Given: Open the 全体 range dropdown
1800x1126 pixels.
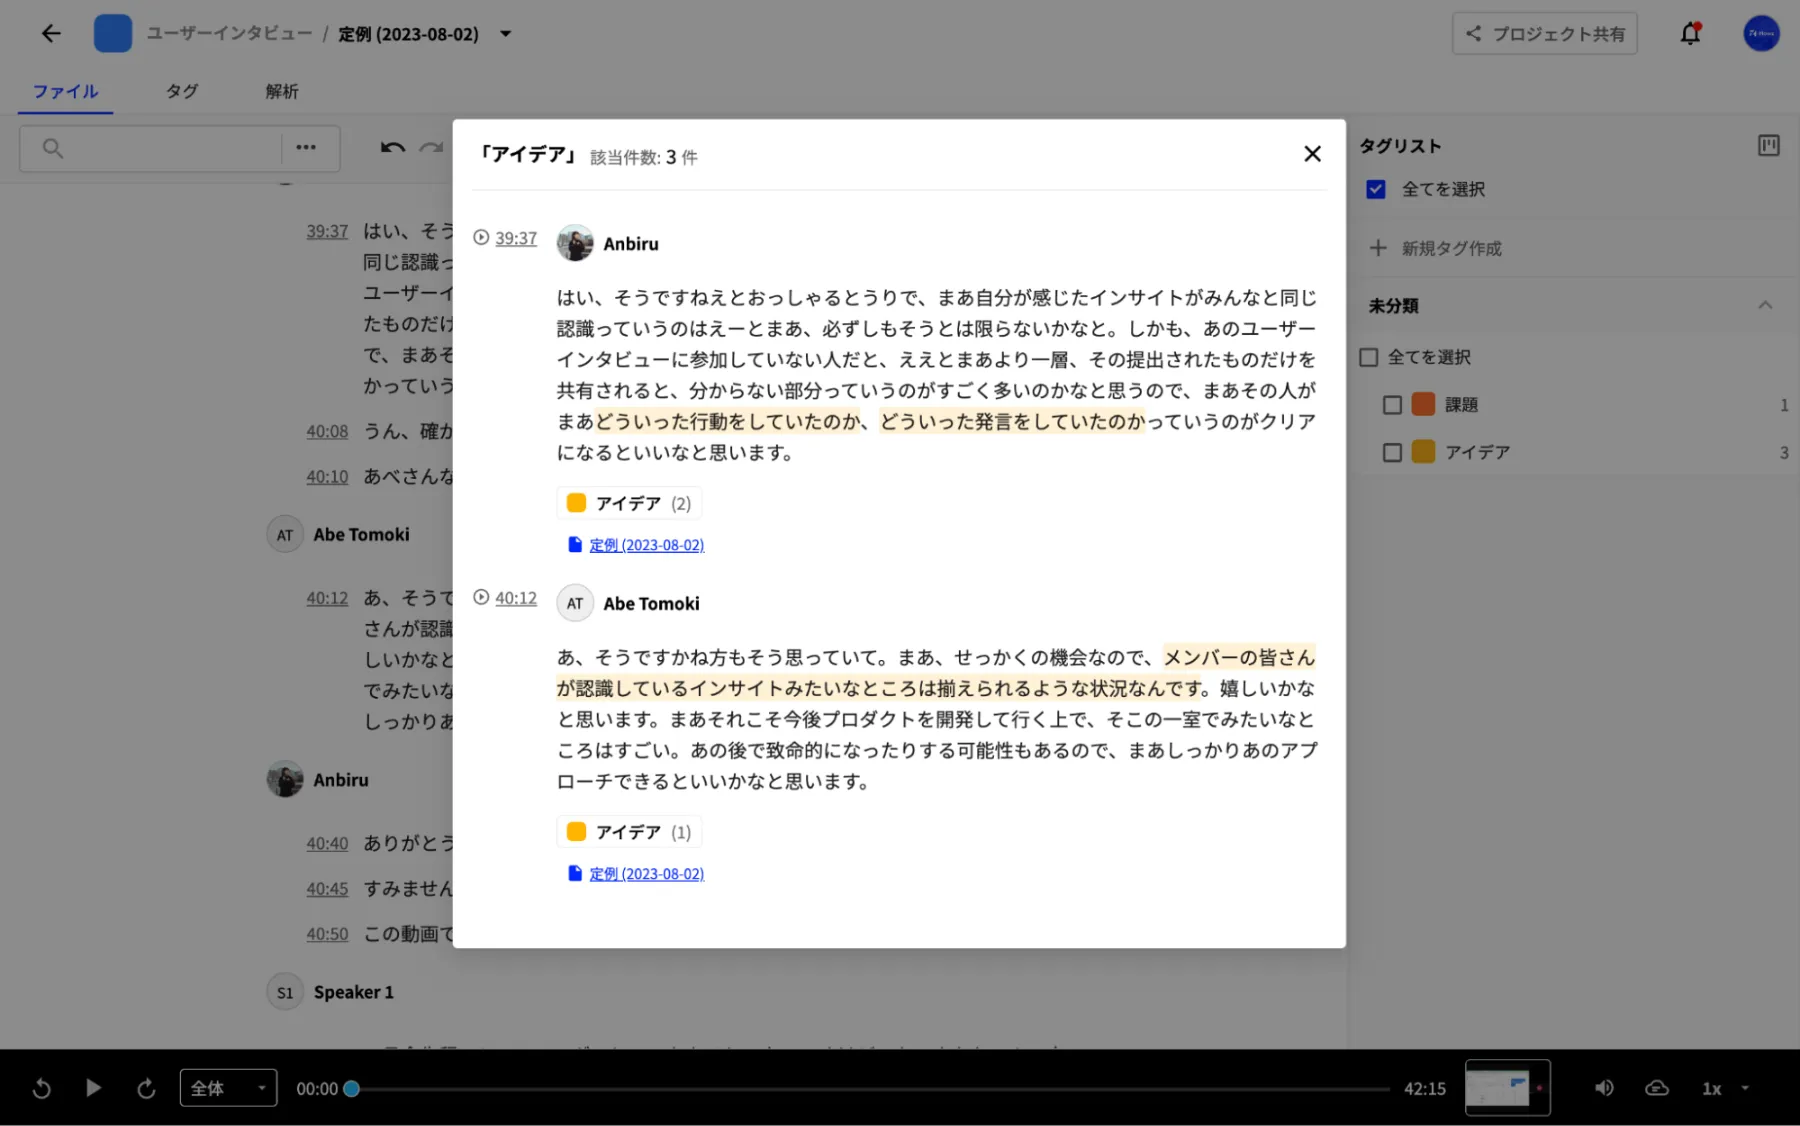Looking at the screenshot, I should pyautogui.click(x=228, y=1088).
